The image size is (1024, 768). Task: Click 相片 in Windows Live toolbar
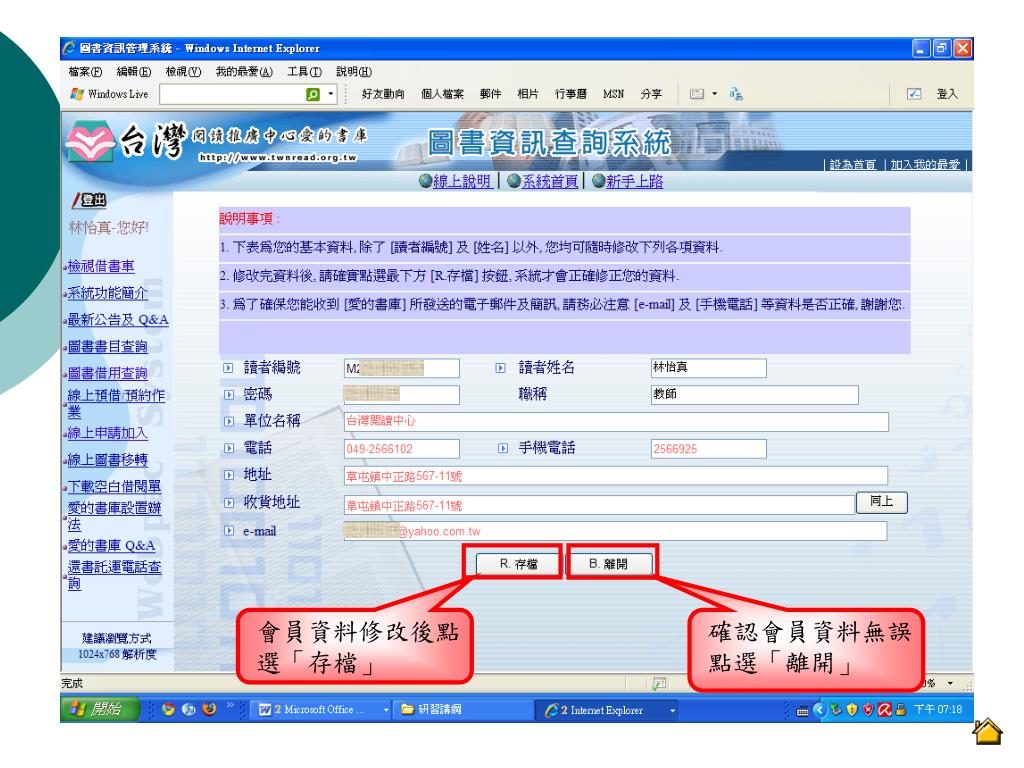[x=528, y=94]
